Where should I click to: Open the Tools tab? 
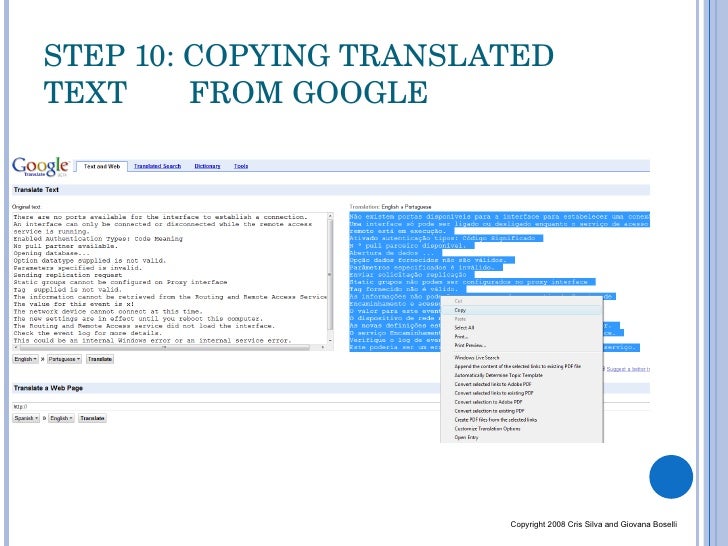click(240, 166)
